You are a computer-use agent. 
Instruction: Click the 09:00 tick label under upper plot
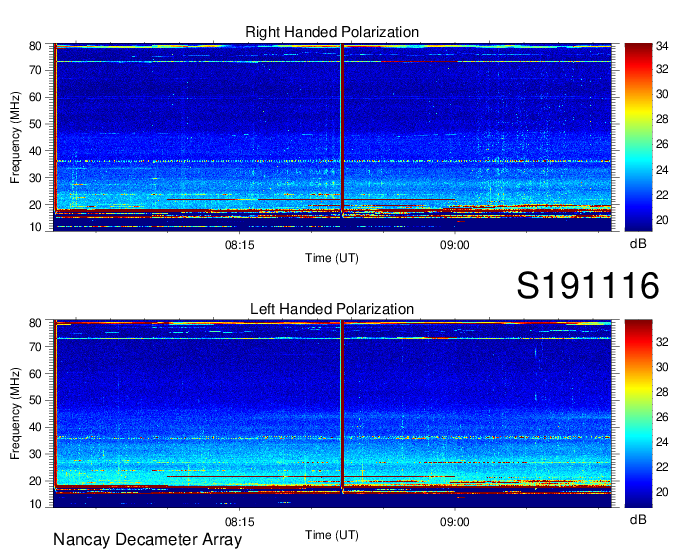[x=454, y=245]
